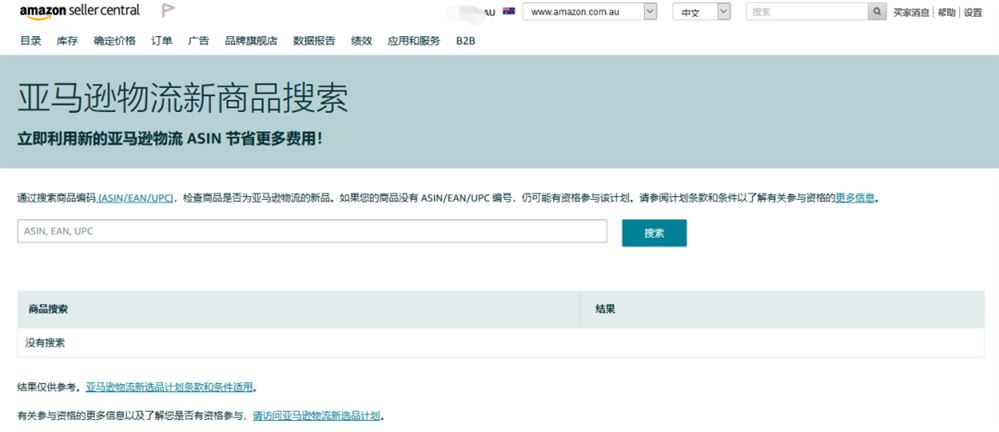The width and height of the screenshot is (999, 432).
Task: Click the teal 搜索 button
Action: (x=654, y=233)
